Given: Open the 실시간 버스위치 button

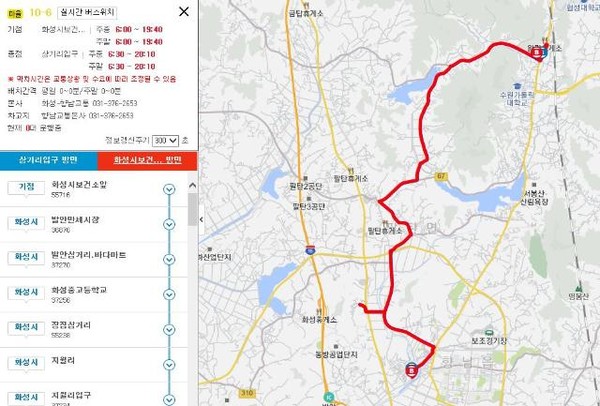Looking at the screenshot, I should coord(87,13).
